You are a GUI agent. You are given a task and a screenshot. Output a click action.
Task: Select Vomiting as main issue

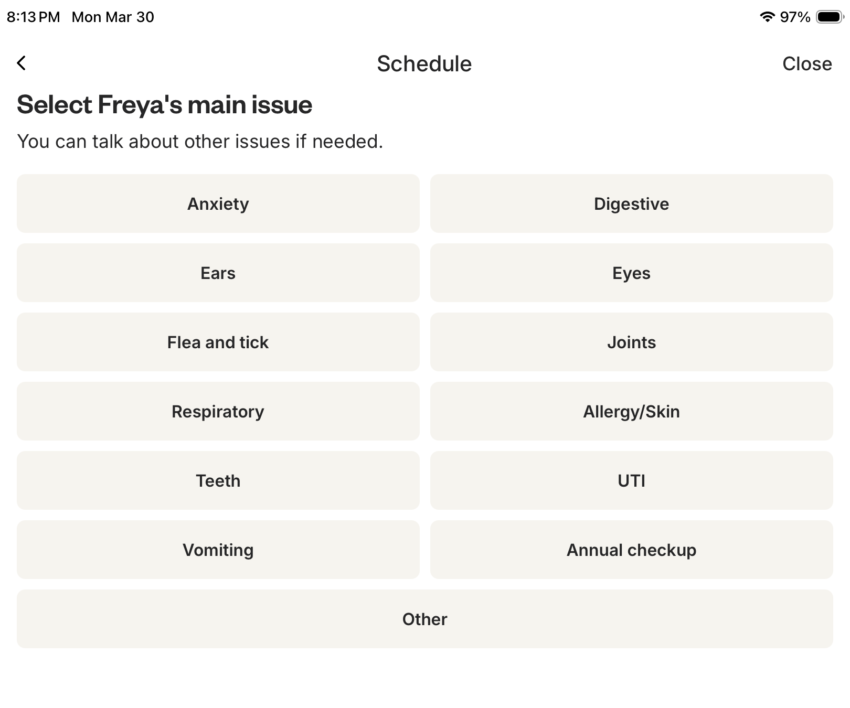click(x=218, y=549)
